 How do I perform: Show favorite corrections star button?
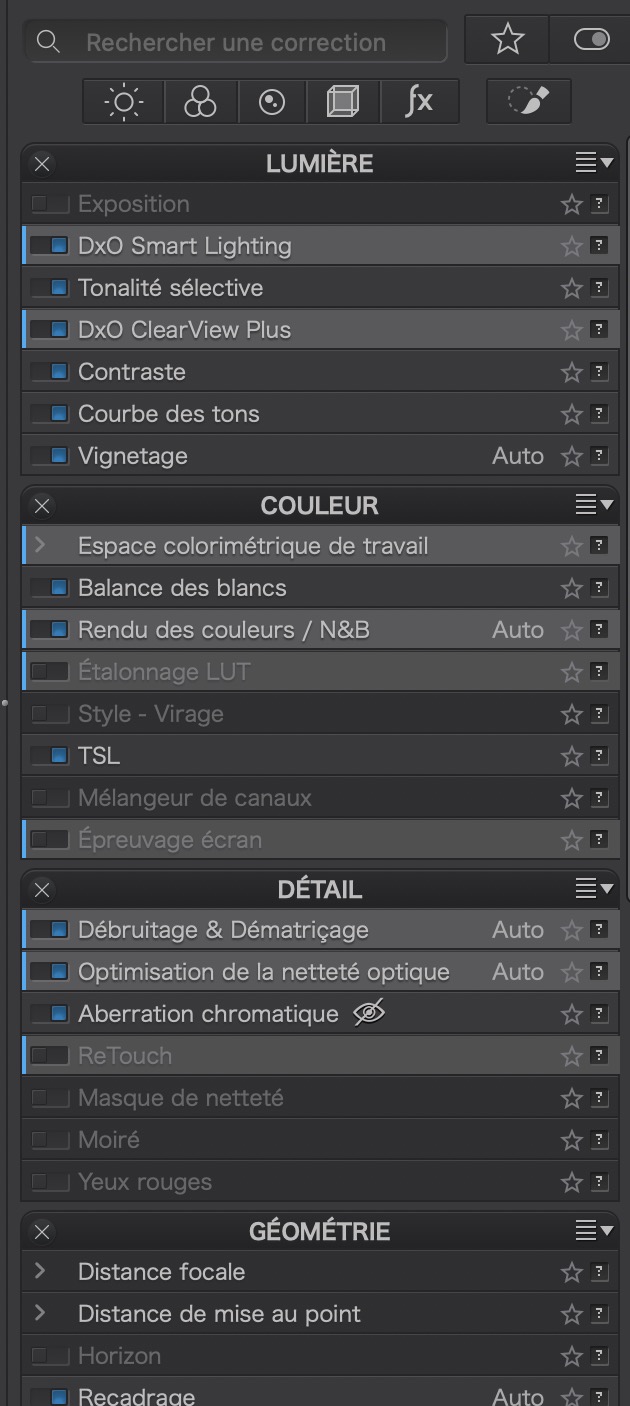[508, 40]
